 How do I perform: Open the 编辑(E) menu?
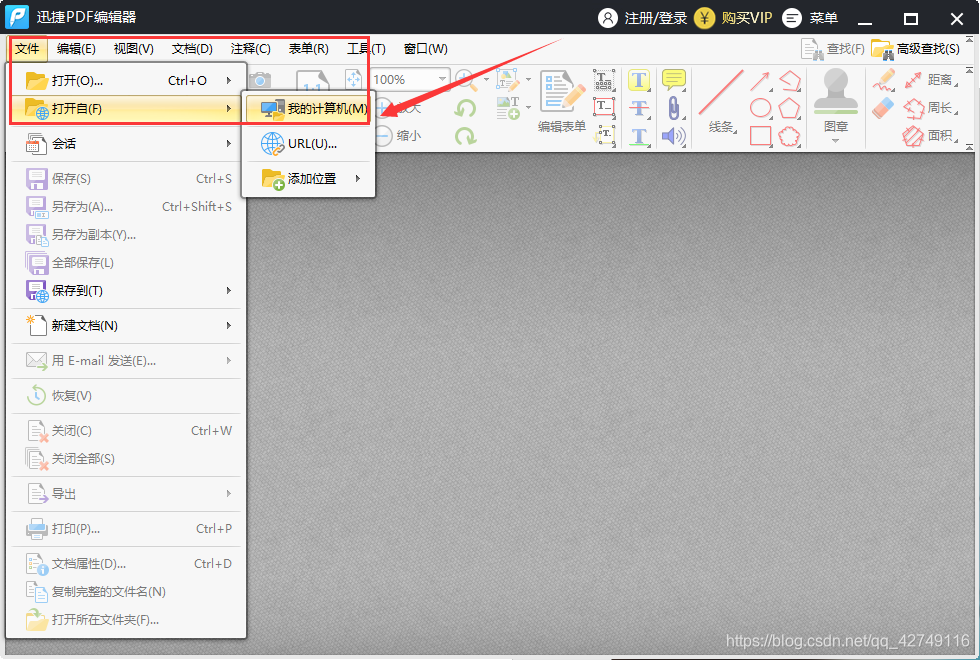[x=76, y=49]
